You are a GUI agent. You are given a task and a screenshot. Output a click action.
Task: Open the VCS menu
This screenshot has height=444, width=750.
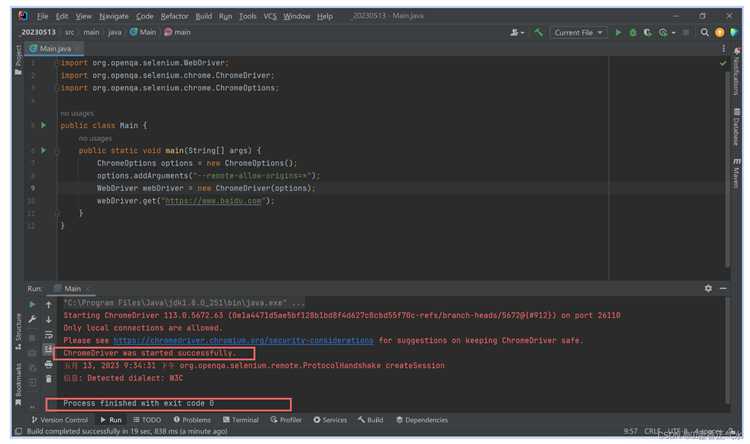270,16
